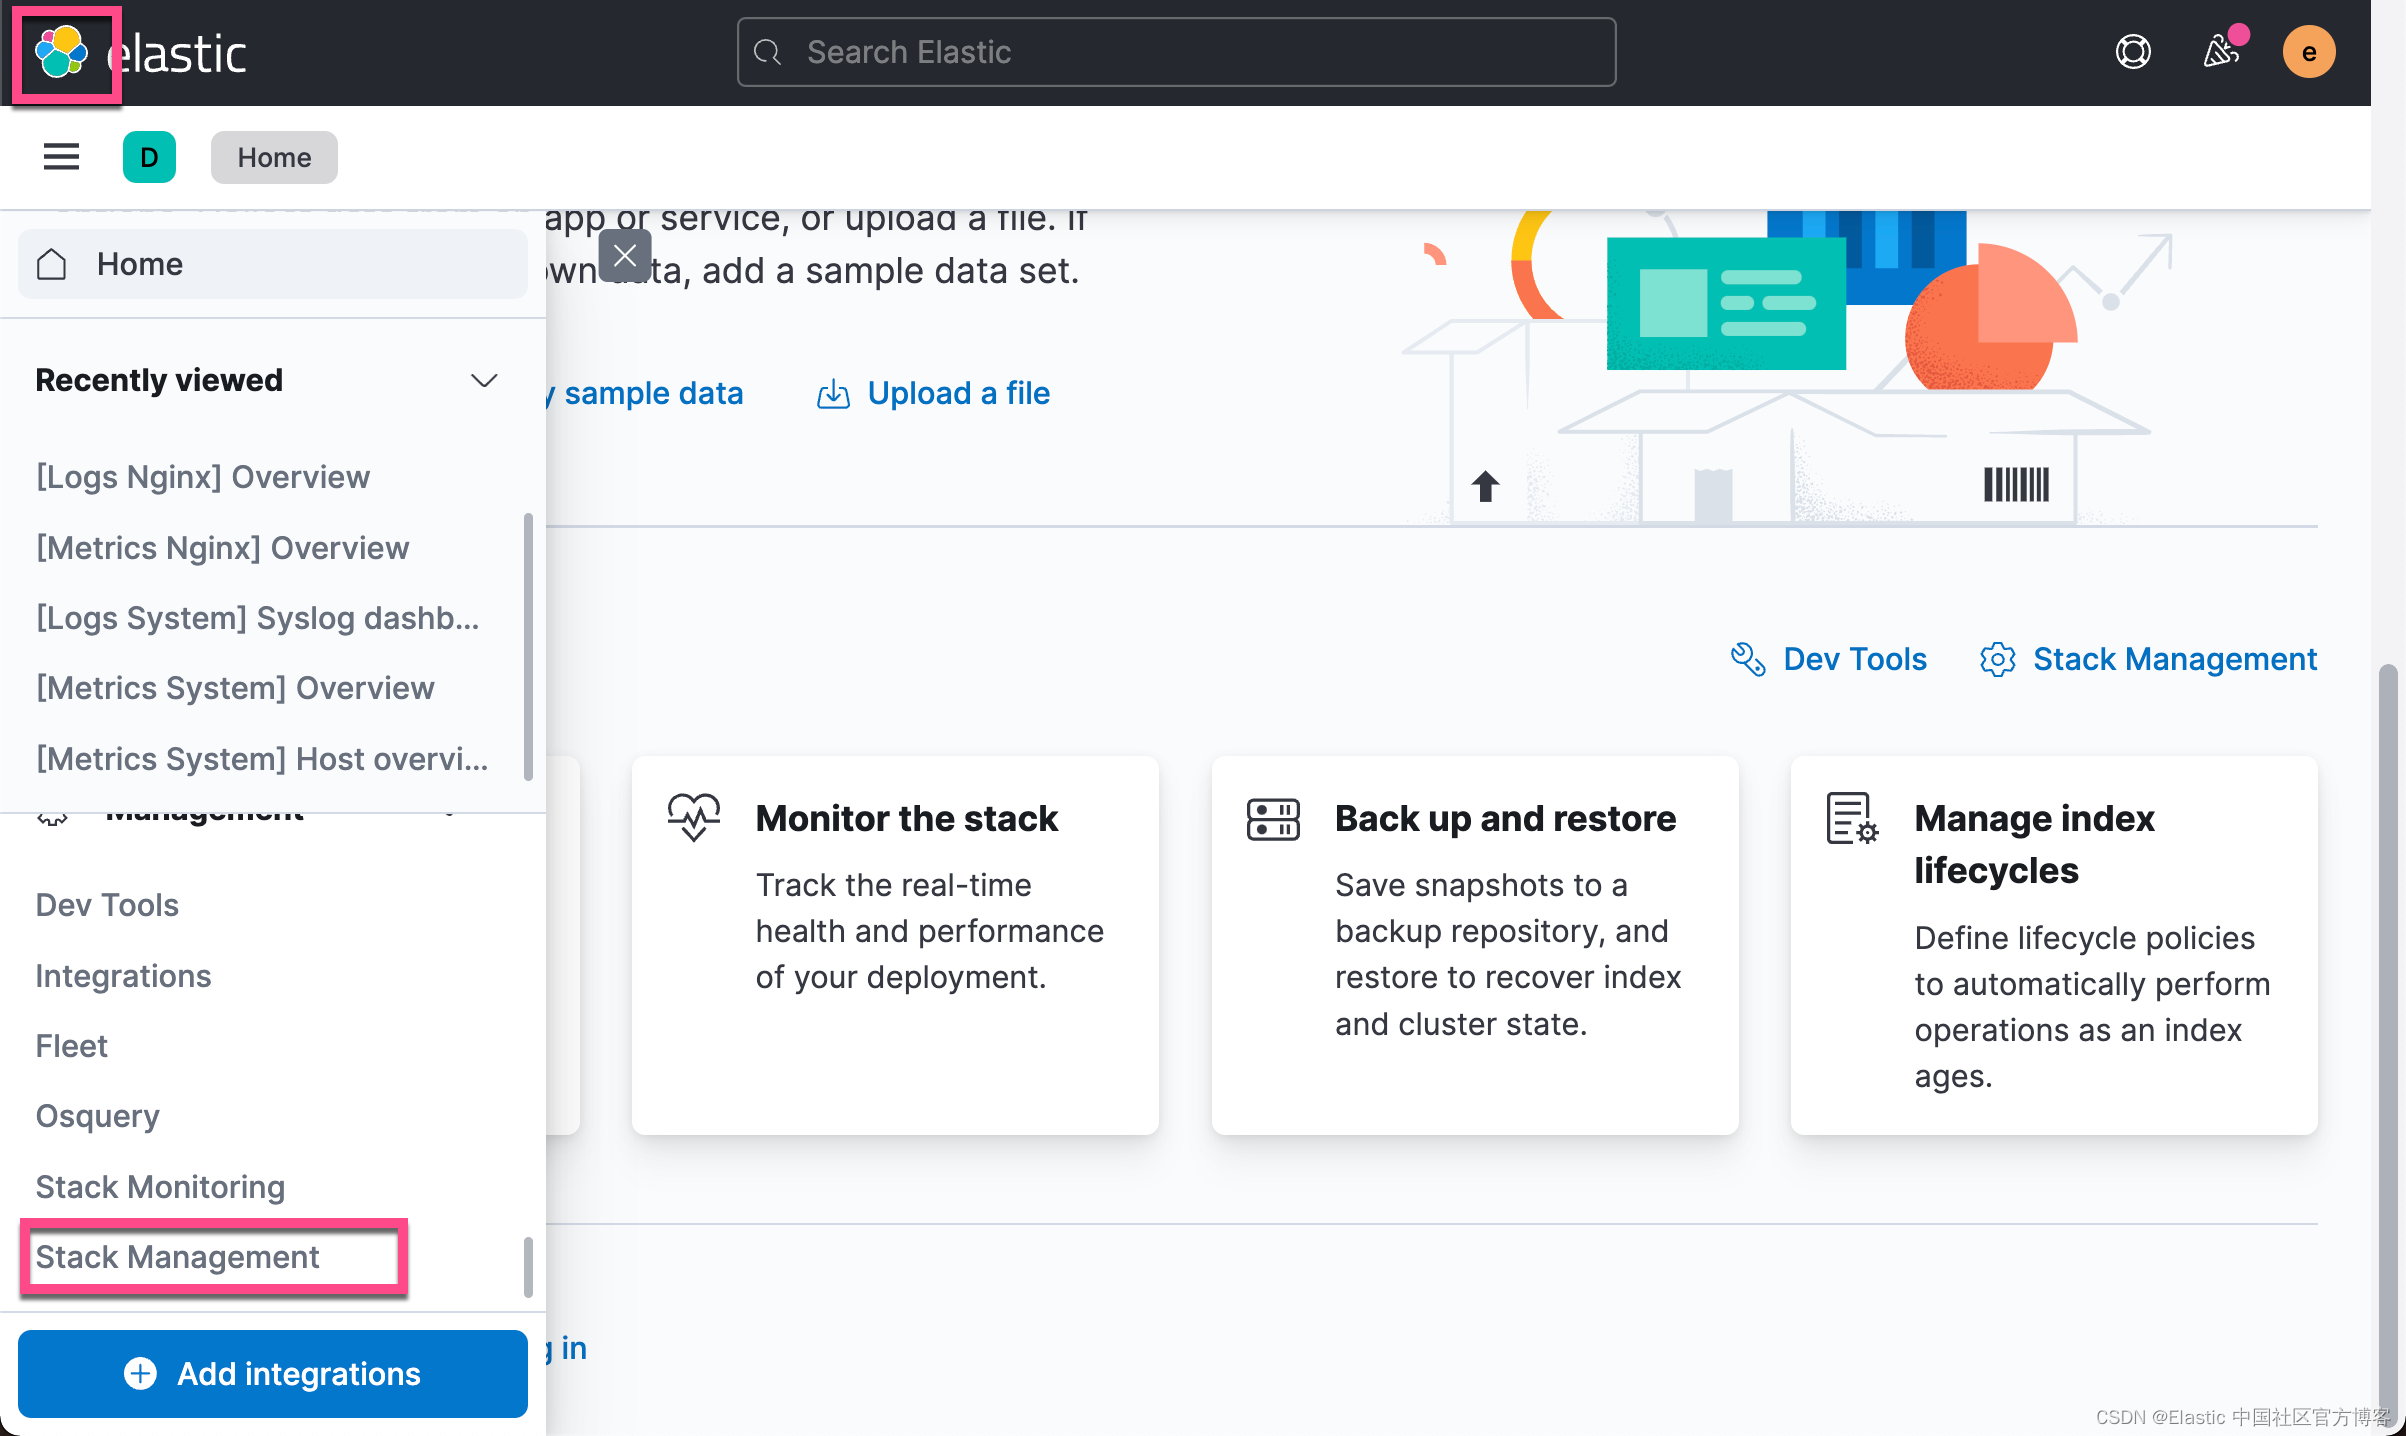The height and width of the screenshot is (1436, 2406).
Task: Open Fleet in the sidebar
Action: [x=71, y=1046]
